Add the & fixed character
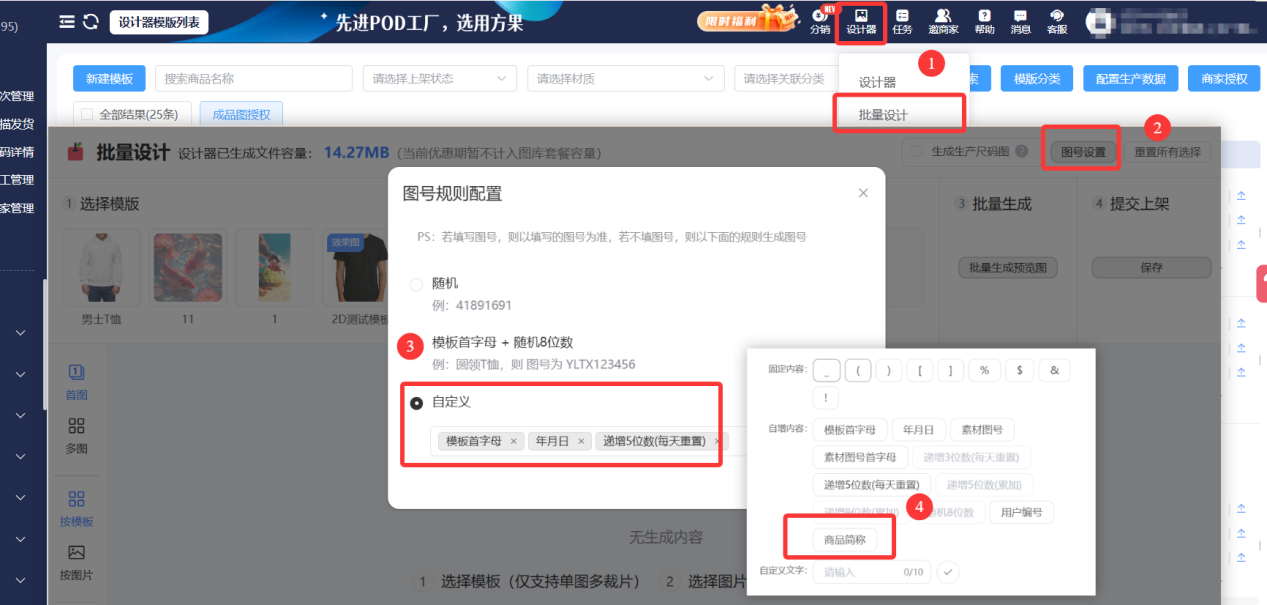The image size is (1267, 605). click(1054, 370)
